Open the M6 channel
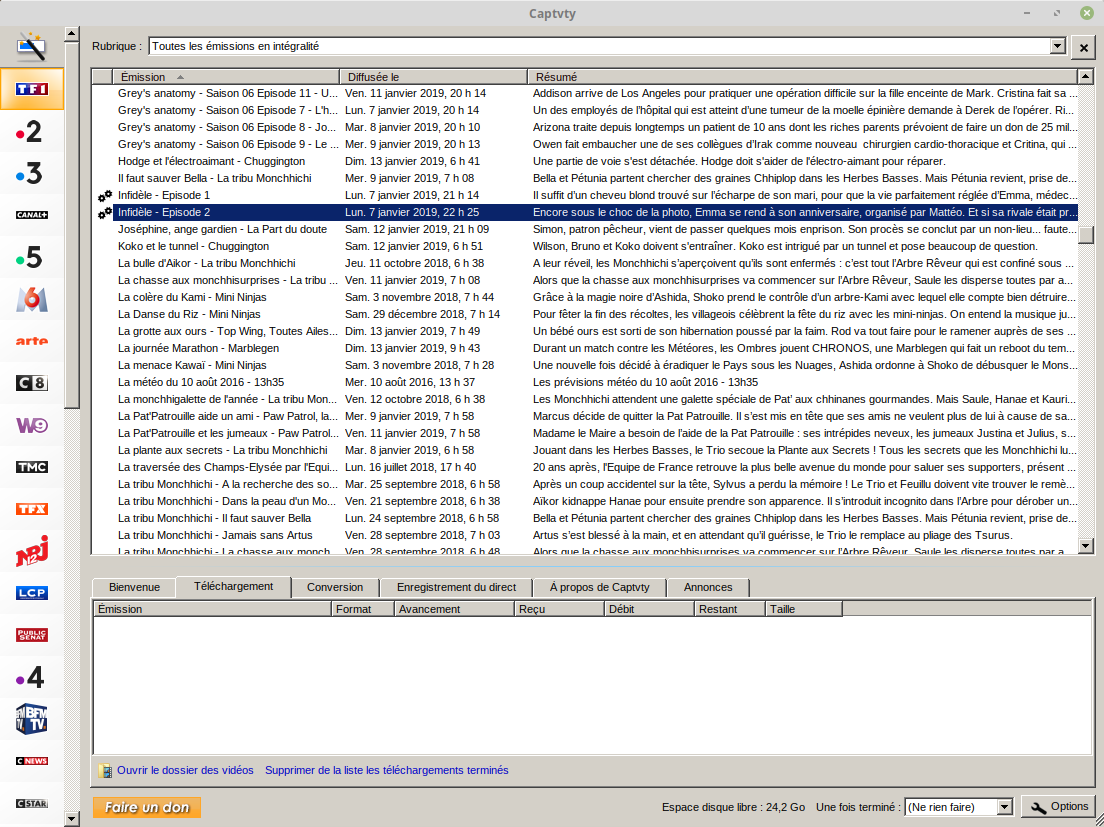The image size is (1104, 827). coord(31,299)
